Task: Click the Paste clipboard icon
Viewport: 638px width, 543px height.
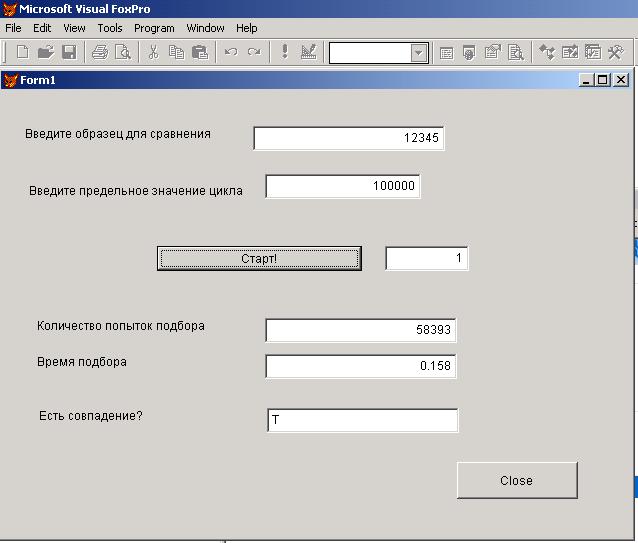Action: click(x=200, y=52)
